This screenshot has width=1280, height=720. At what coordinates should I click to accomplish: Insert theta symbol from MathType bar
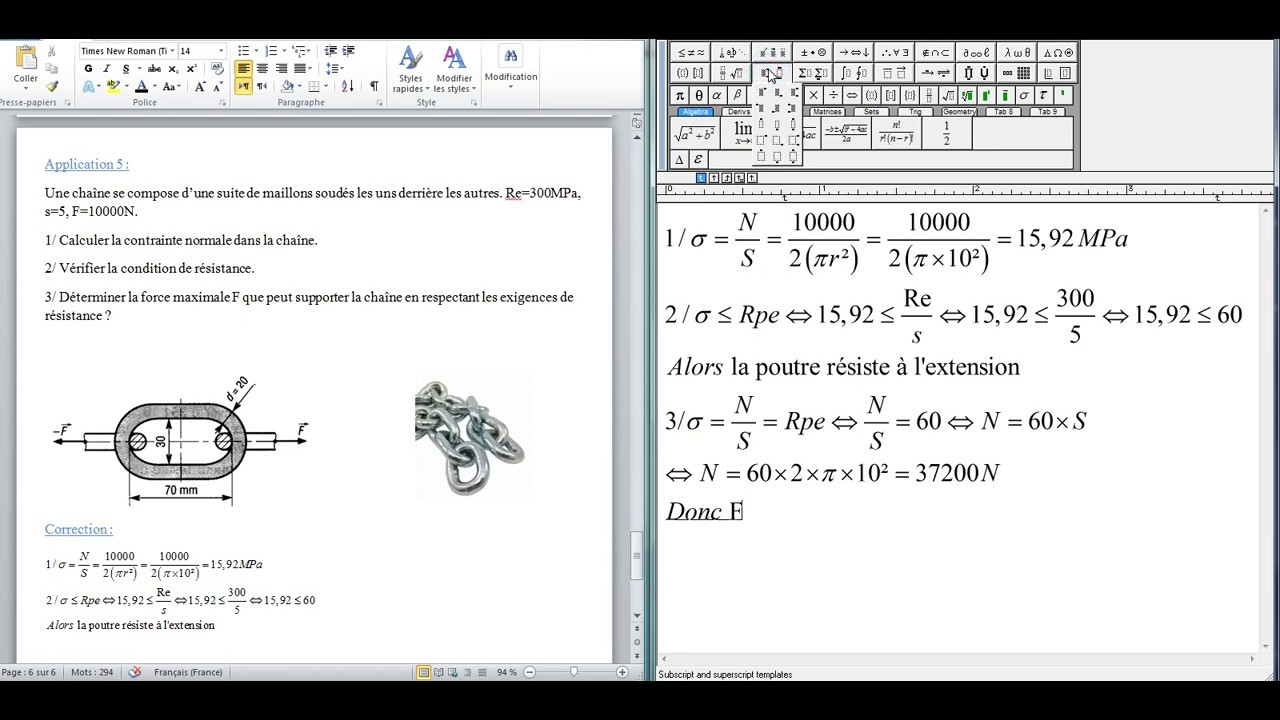click(699, 96)
